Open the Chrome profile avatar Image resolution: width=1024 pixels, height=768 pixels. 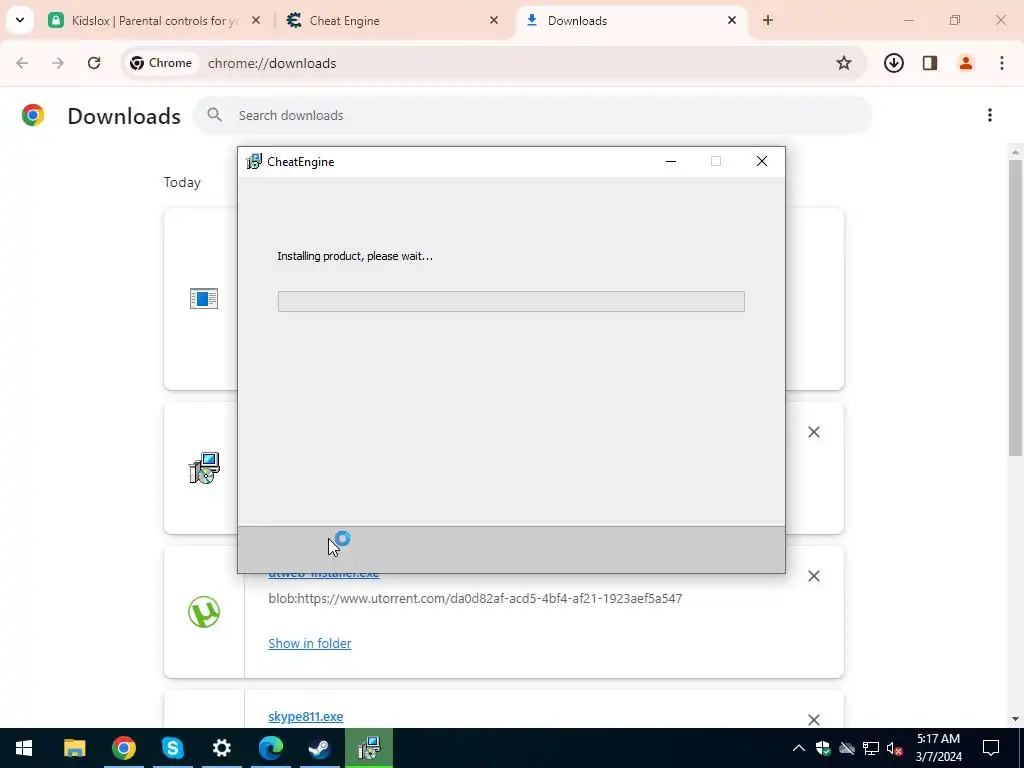click(x=966, y=63)
